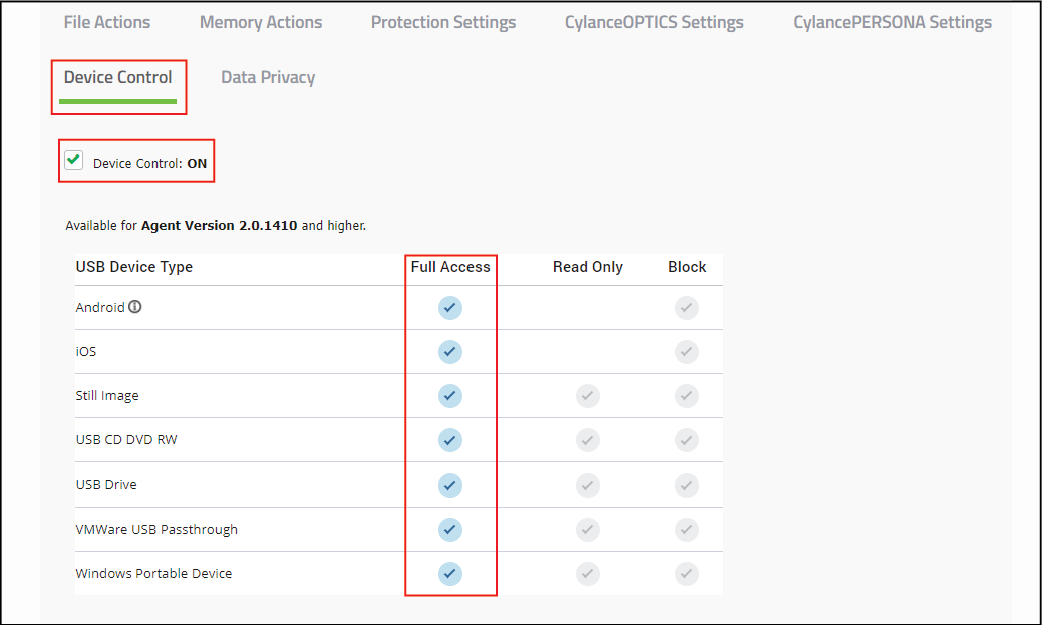Click the USB Drive row label
1042x625 pixels.
[x=106, y=485]
